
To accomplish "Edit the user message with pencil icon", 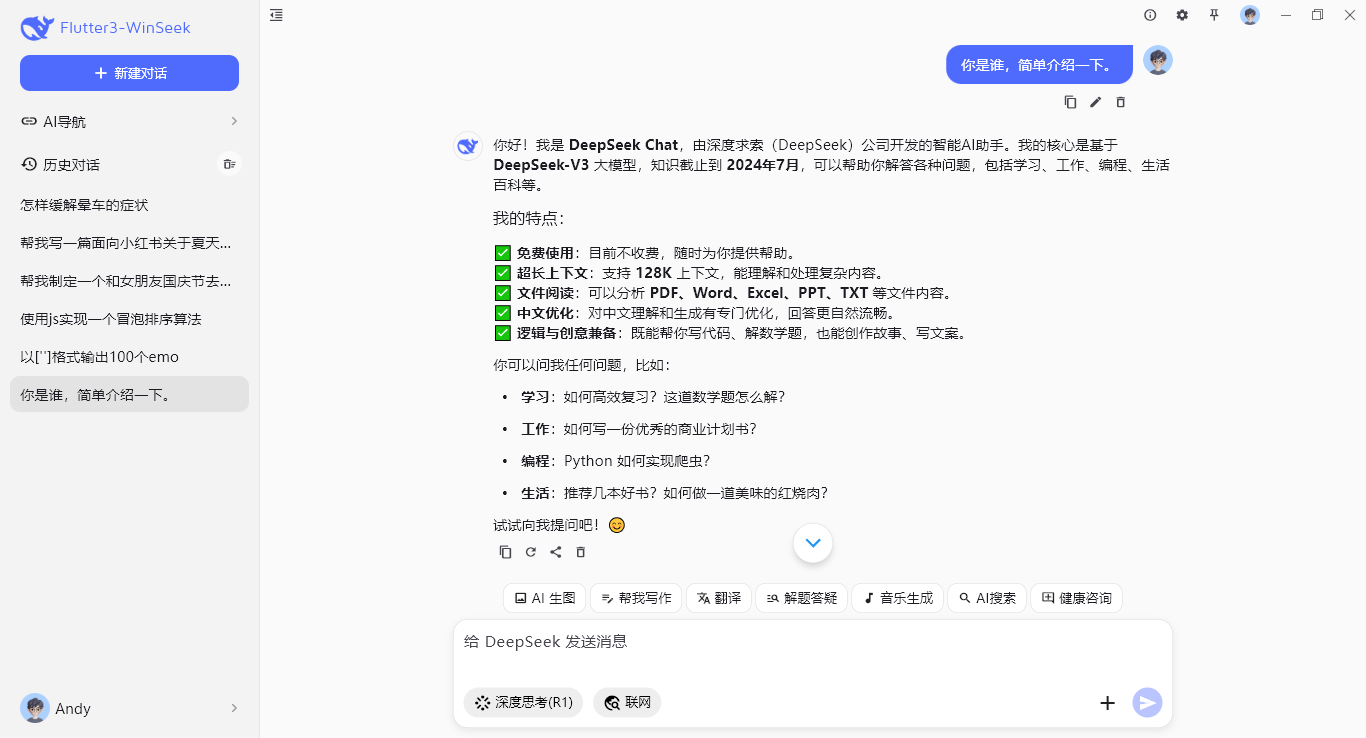I will [1095, 102].
